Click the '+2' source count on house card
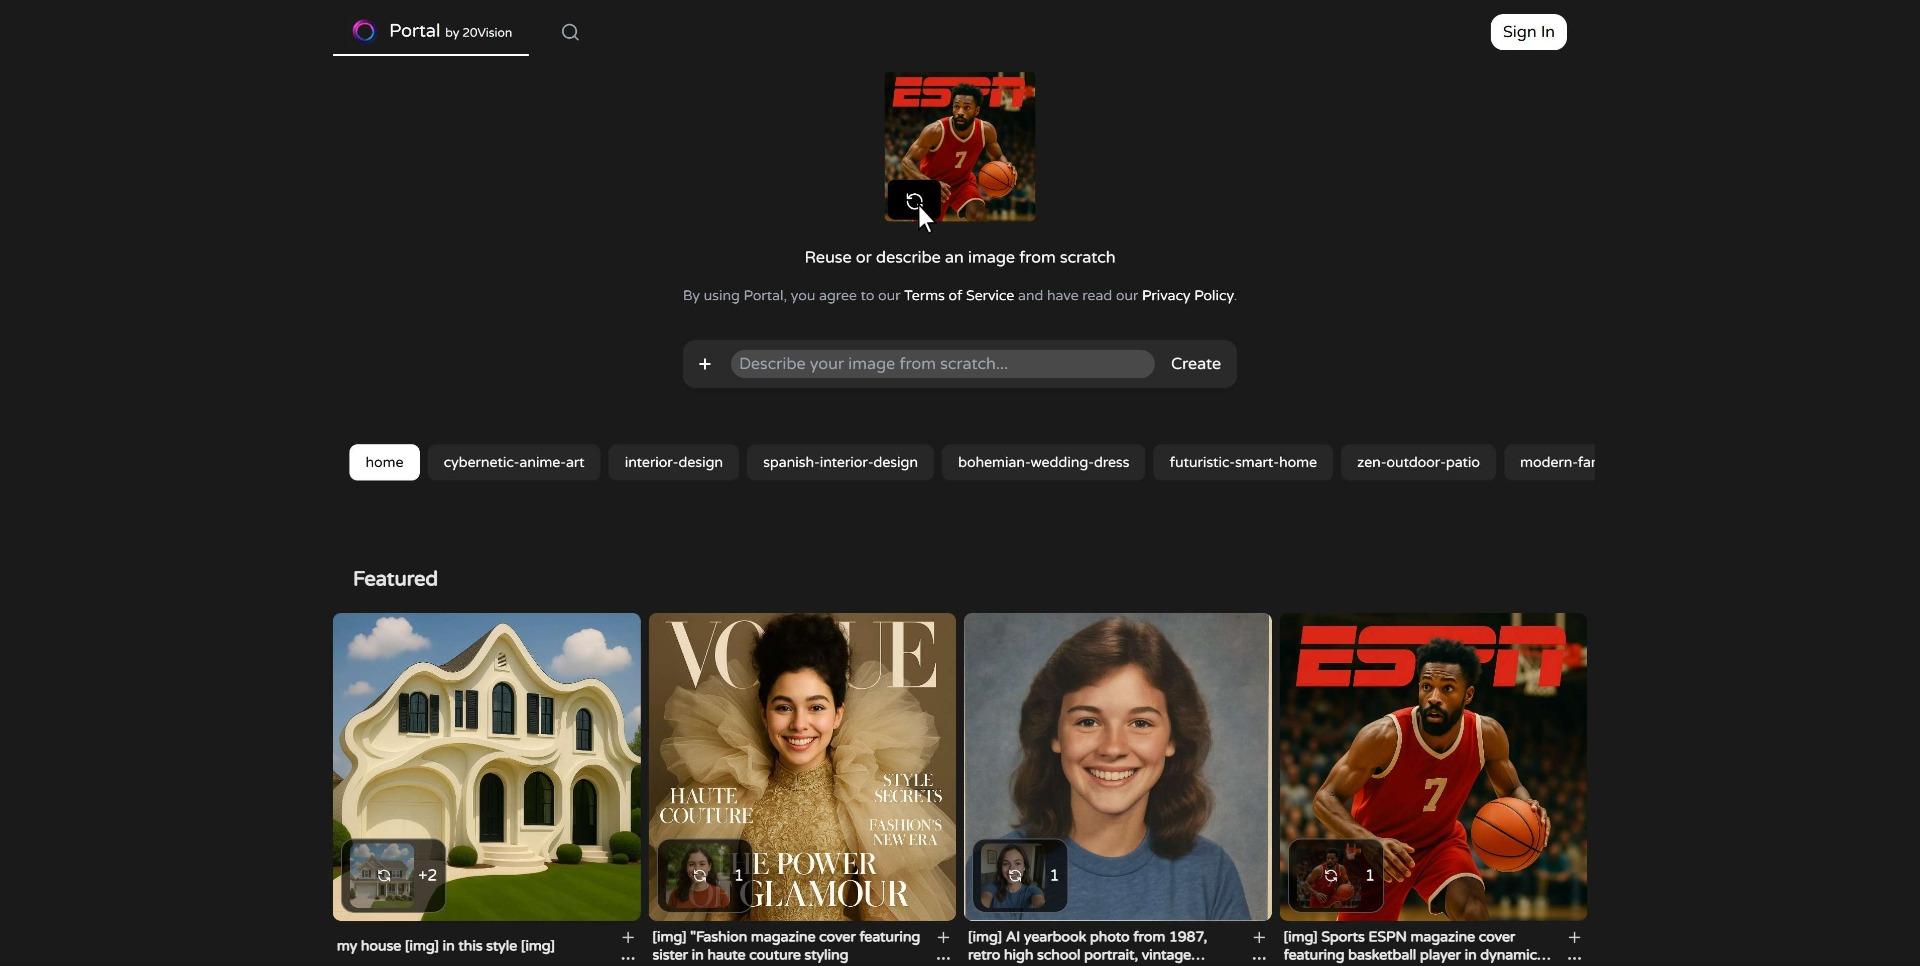The image size is (1920, 966). [428, 876]
